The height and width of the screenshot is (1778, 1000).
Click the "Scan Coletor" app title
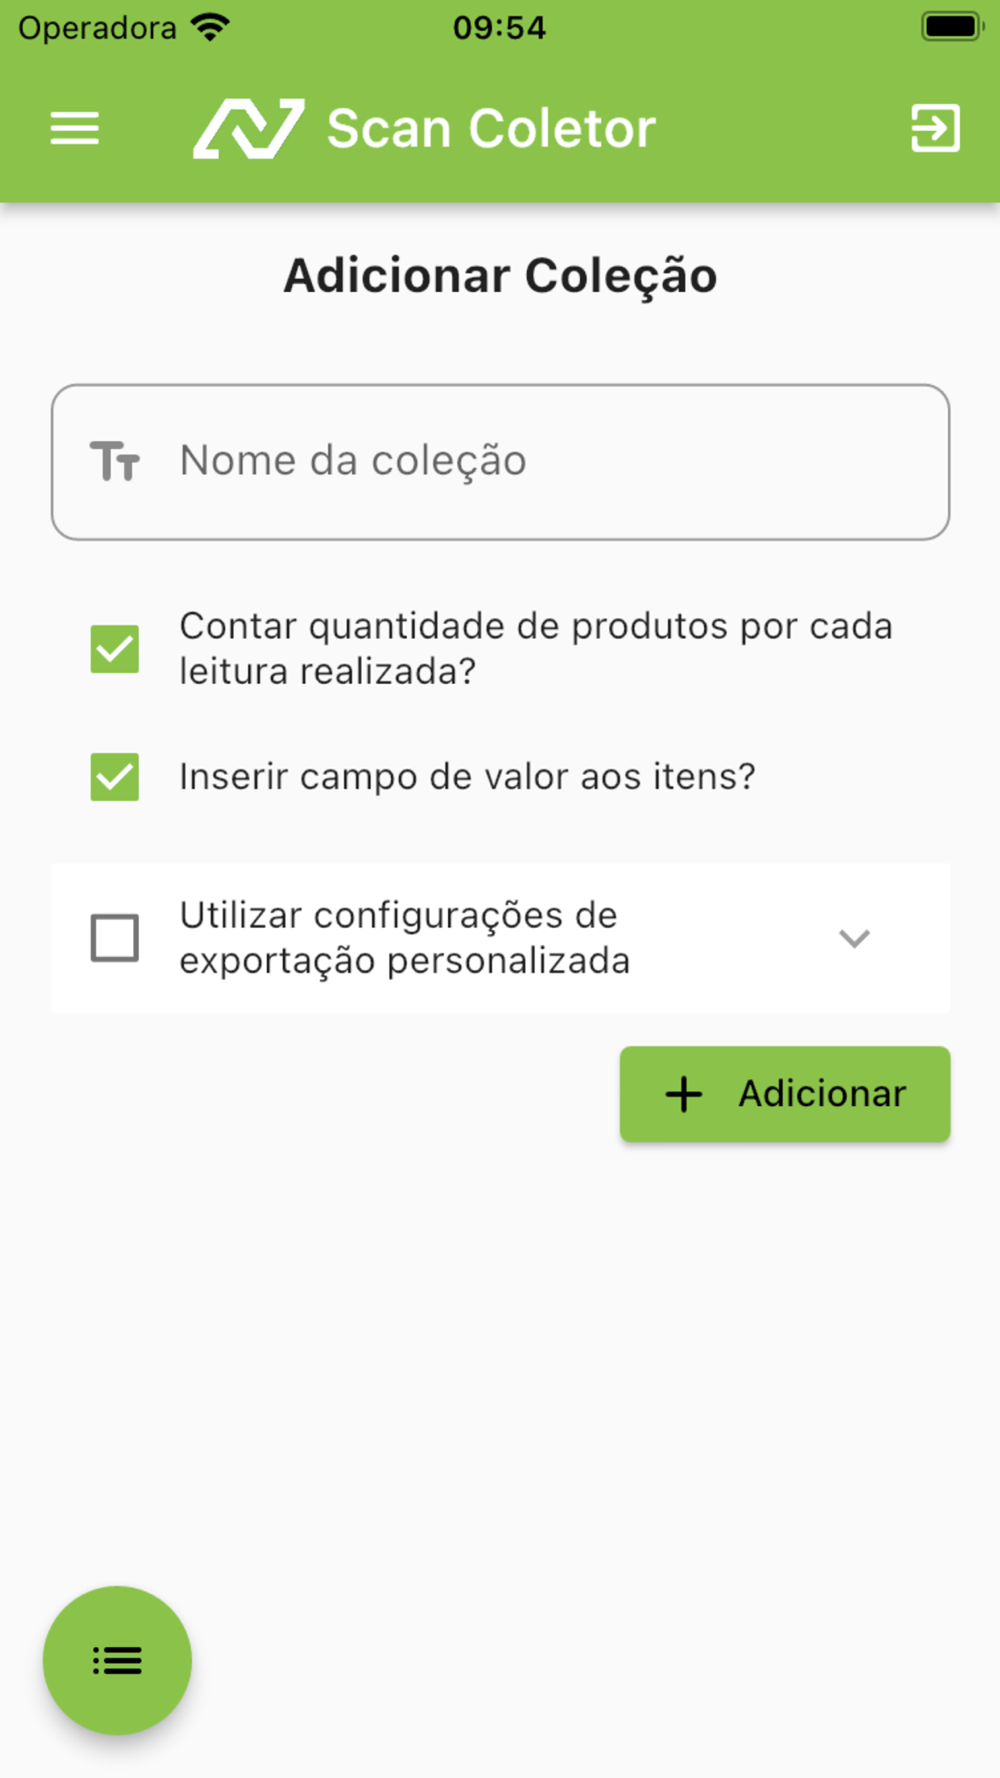[491, 129]
